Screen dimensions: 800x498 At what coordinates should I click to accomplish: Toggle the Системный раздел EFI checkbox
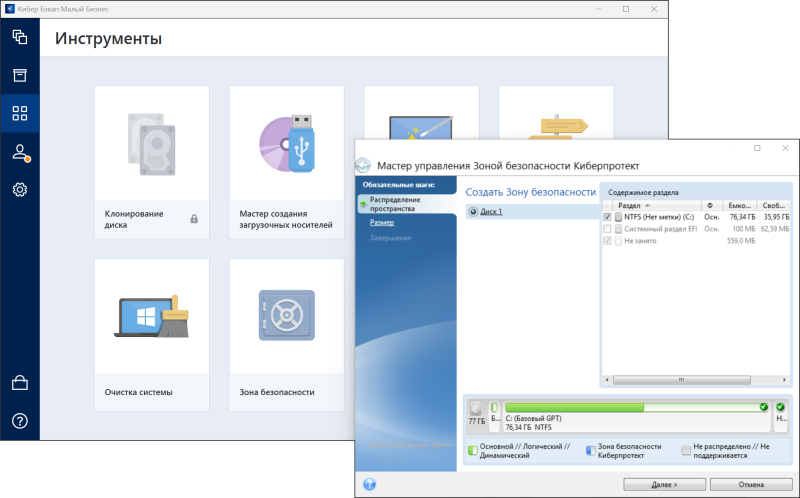607,229
